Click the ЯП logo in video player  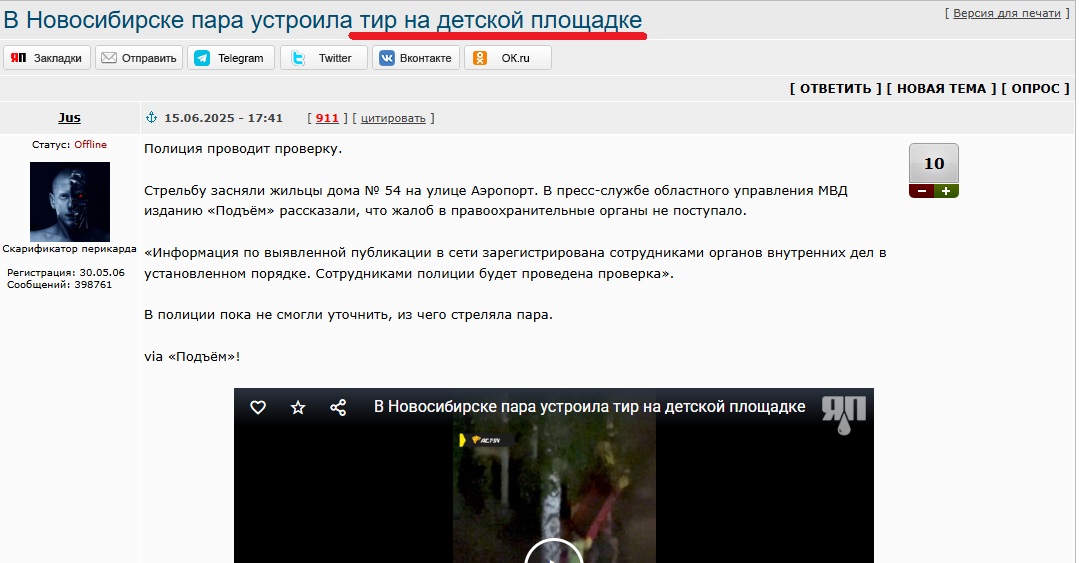point(844,414)
